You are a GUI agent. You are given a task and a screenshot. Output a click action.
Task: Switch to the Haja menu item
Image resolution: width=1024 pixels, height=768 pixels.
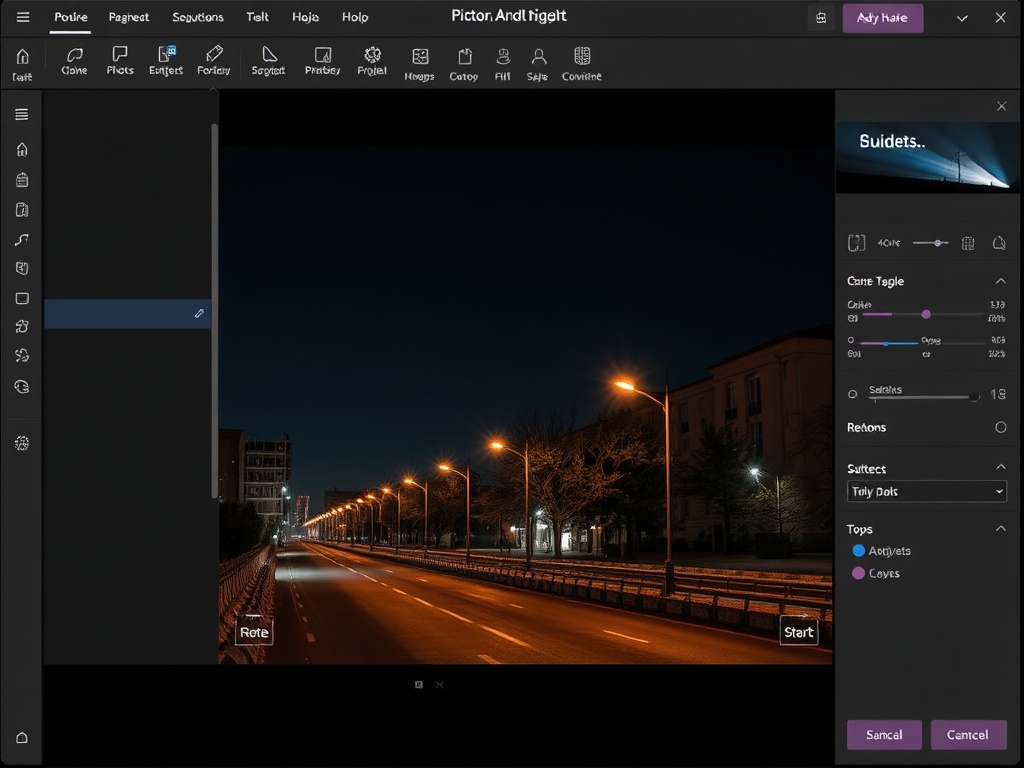pyautogui.click(x=305, y=17)
